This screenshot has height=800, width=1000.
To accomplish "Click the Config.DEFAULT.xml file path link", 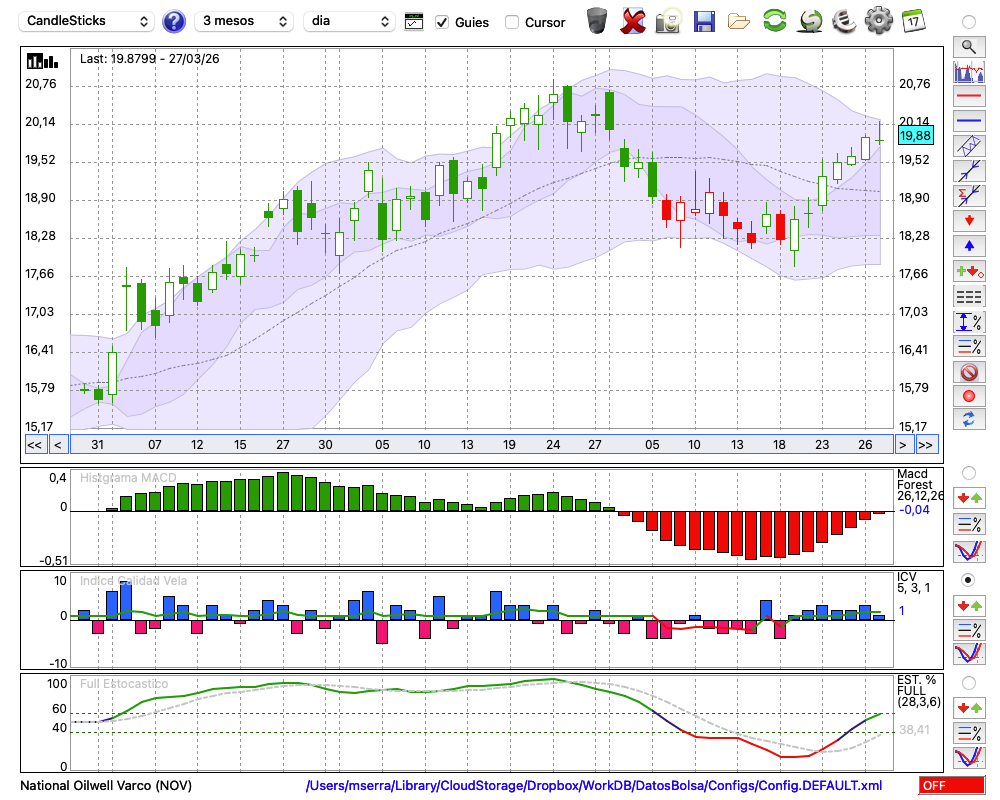I will [x=594, y=785].
